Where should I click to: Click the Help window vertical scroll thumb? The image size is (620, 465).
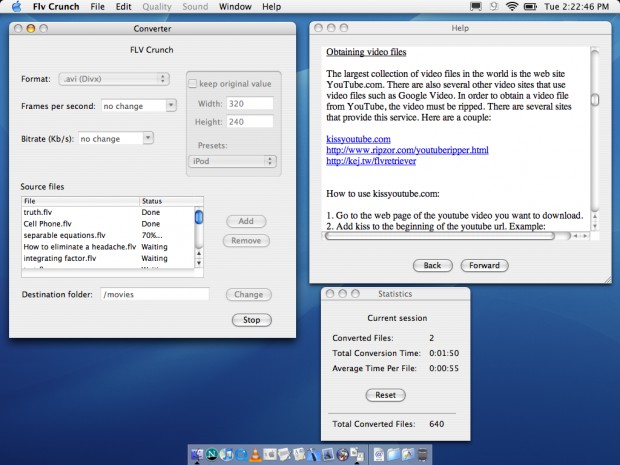[595, 99]
